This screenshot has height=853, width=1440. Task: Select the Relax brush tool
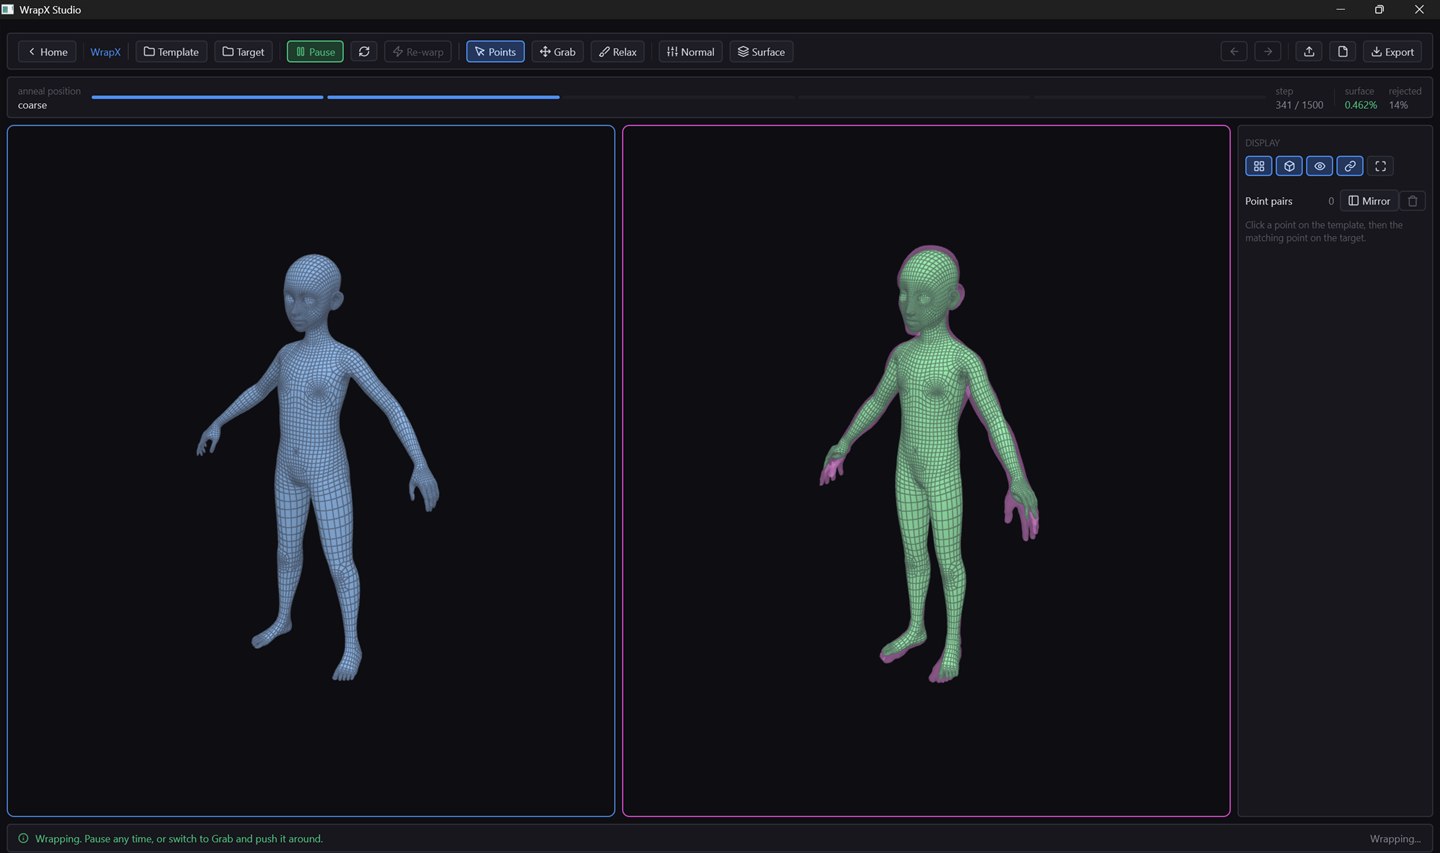click(x=618, y=52)
